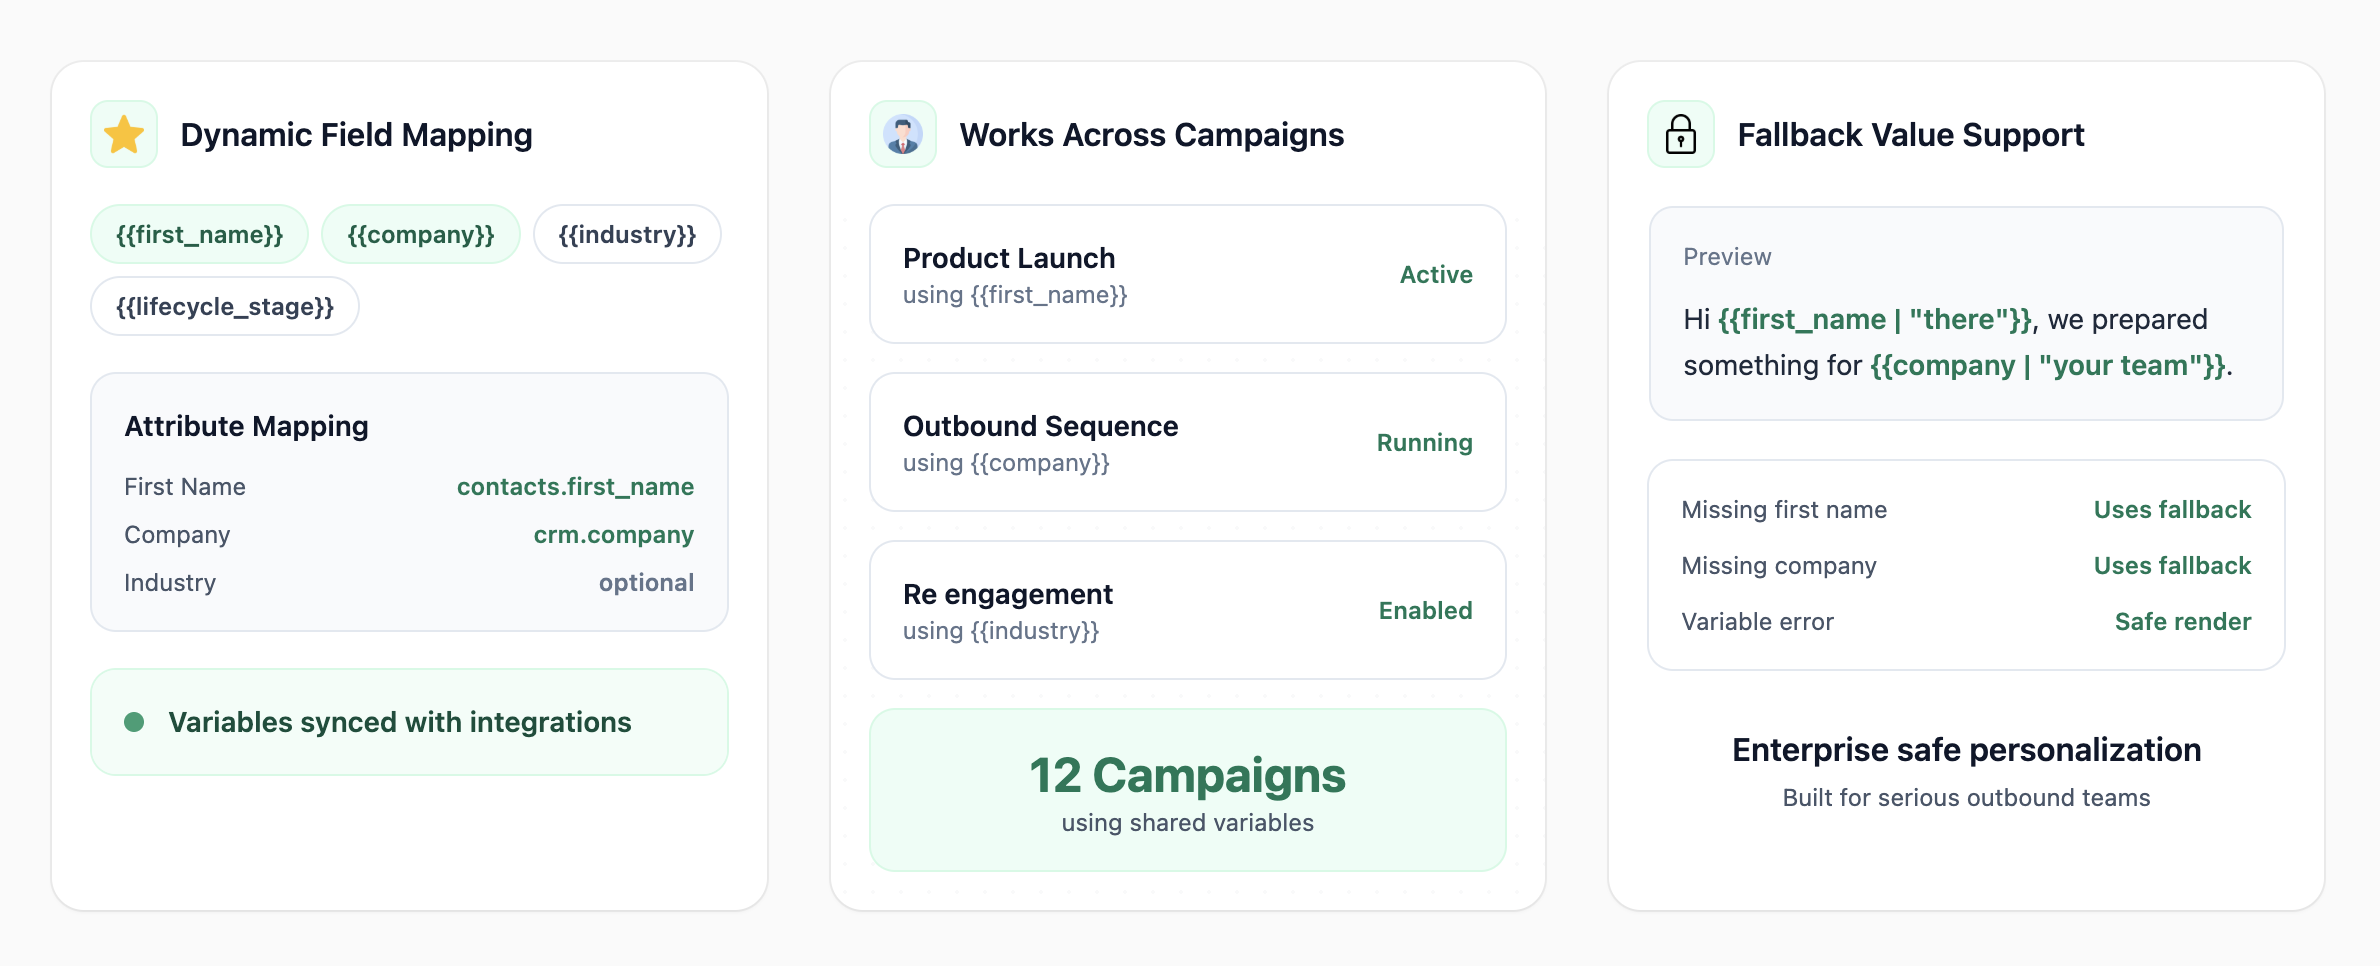This screenshot has width=2380, height=966.
Task: Click the Enabled status label
Action: point(1425,611)
